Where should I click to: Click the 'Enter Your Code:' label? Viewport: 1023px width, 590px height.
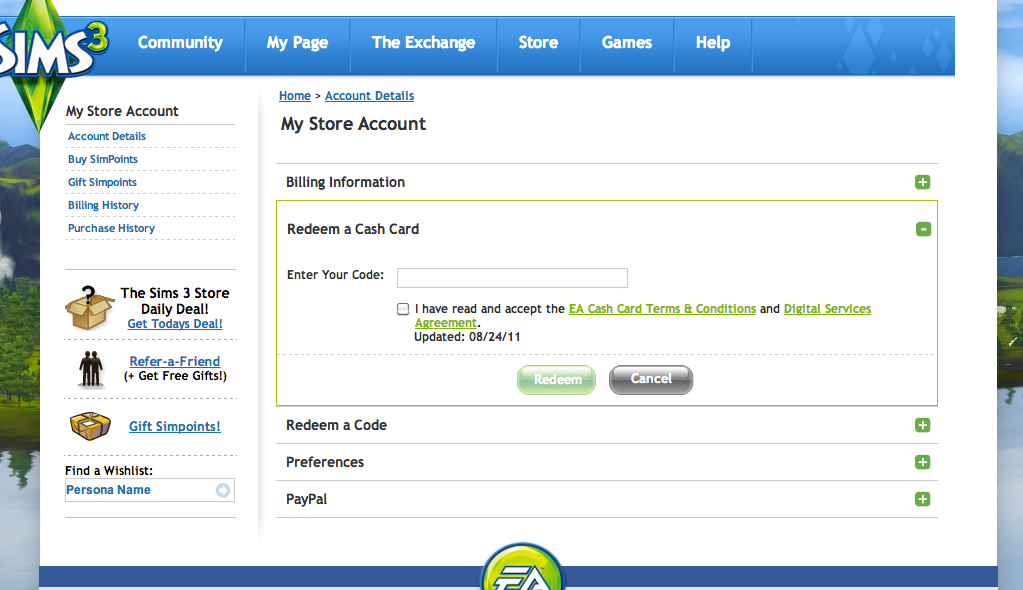(335, 275)
